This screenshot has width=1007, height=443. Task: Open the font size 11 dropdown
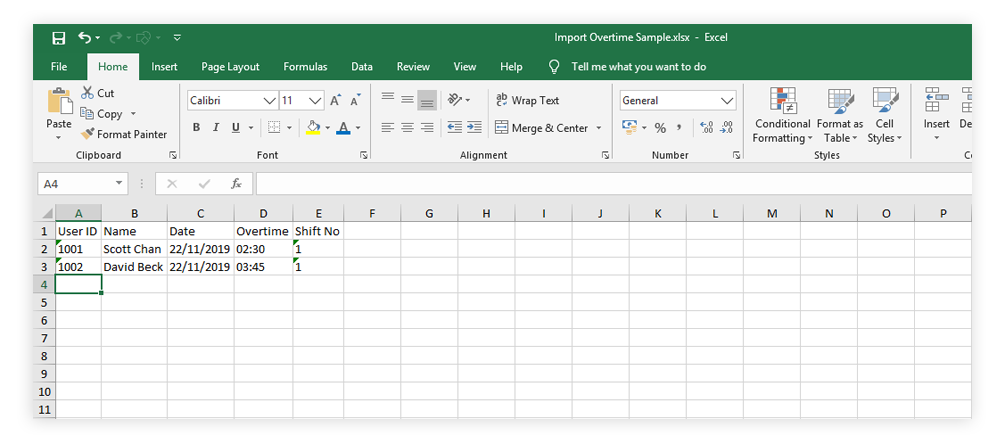pyautogui.click(x=315, y=101)
